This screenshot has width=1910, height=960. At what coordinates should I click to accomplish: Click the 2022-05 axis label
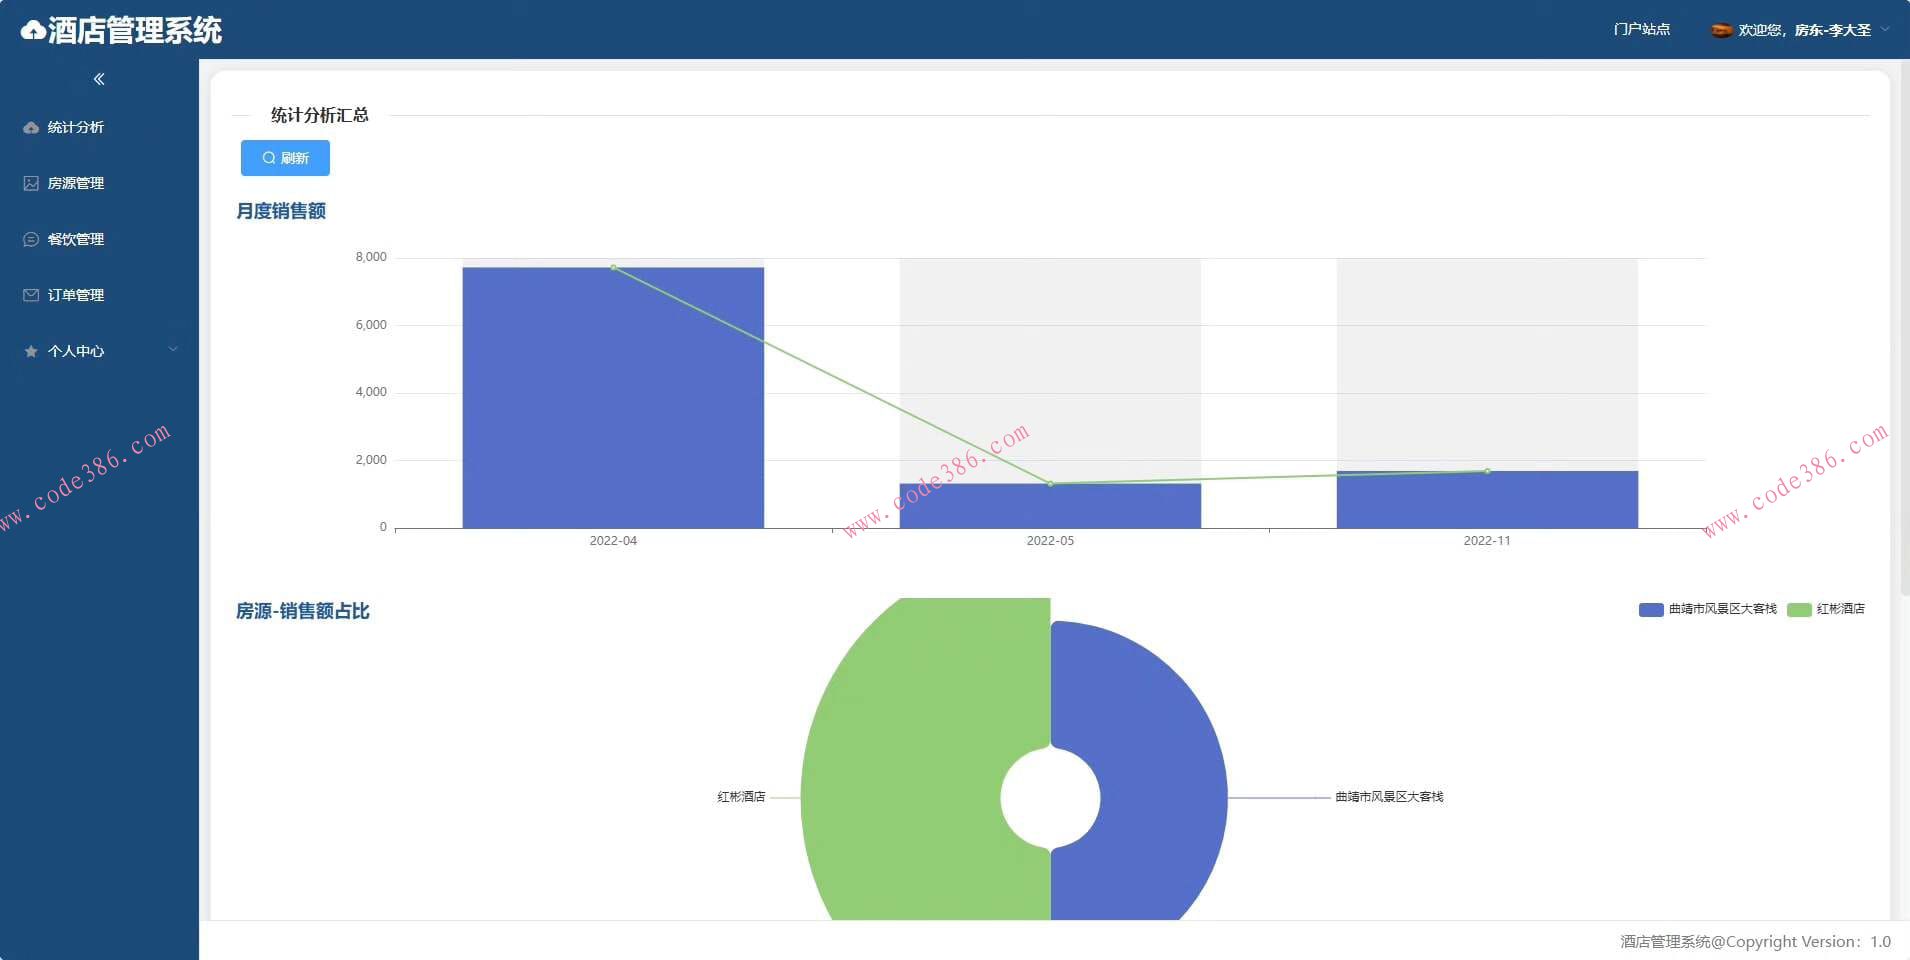(x=1050, y=541)
